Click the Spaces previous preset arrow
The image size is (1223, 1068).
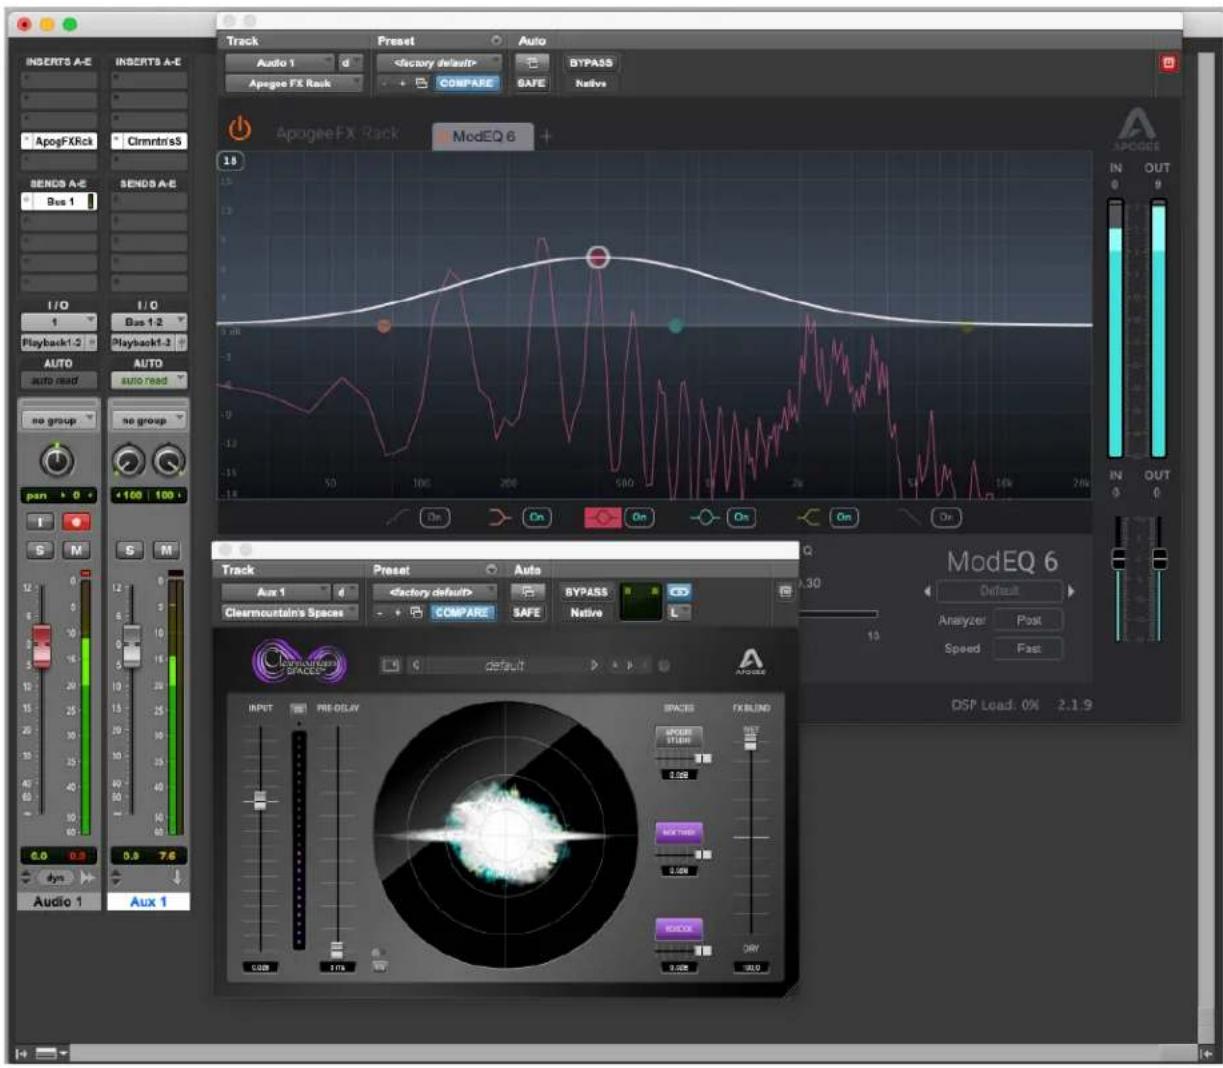point(416,665)
